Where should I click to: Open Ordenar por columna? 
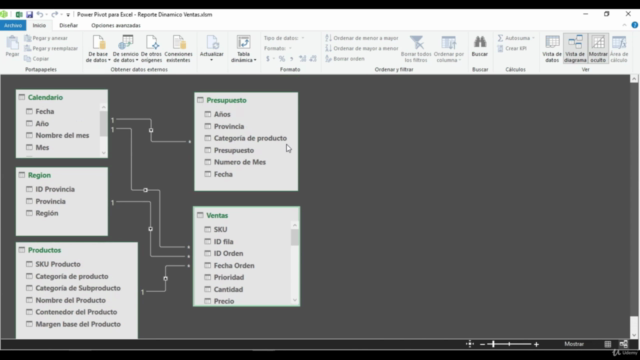[449, 49]
